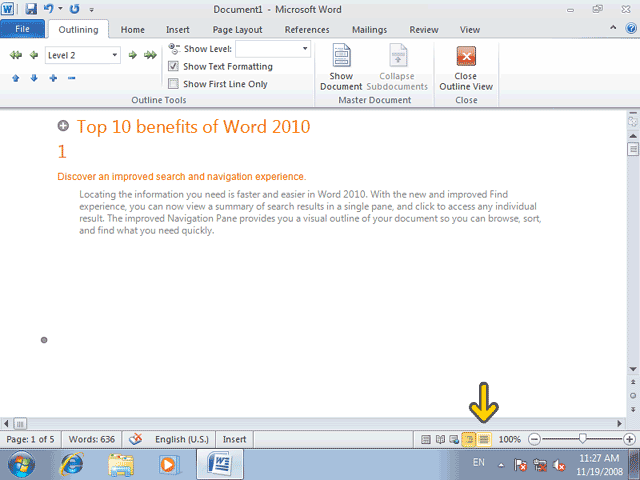The height and width of the screenshot is (480, 640).
Task: Switch to the Home tab
Action: pyautogui.click(x=133, y=29)
